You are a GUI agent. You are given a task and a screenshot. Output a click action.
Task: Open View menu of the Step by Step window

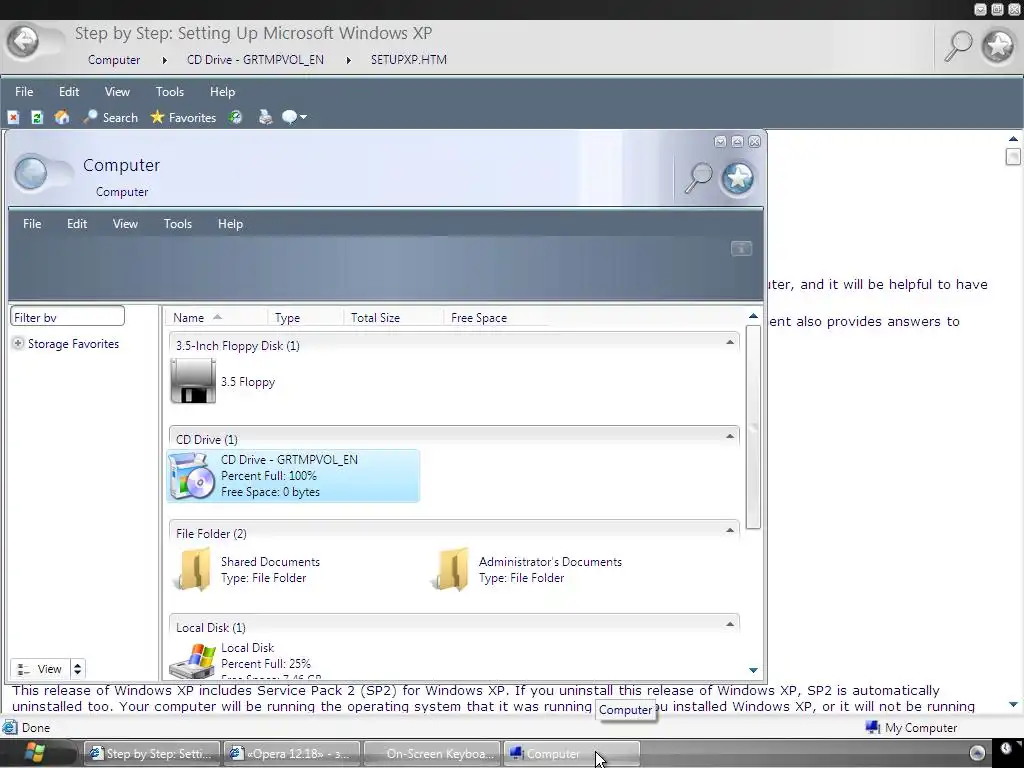(117, 92)
